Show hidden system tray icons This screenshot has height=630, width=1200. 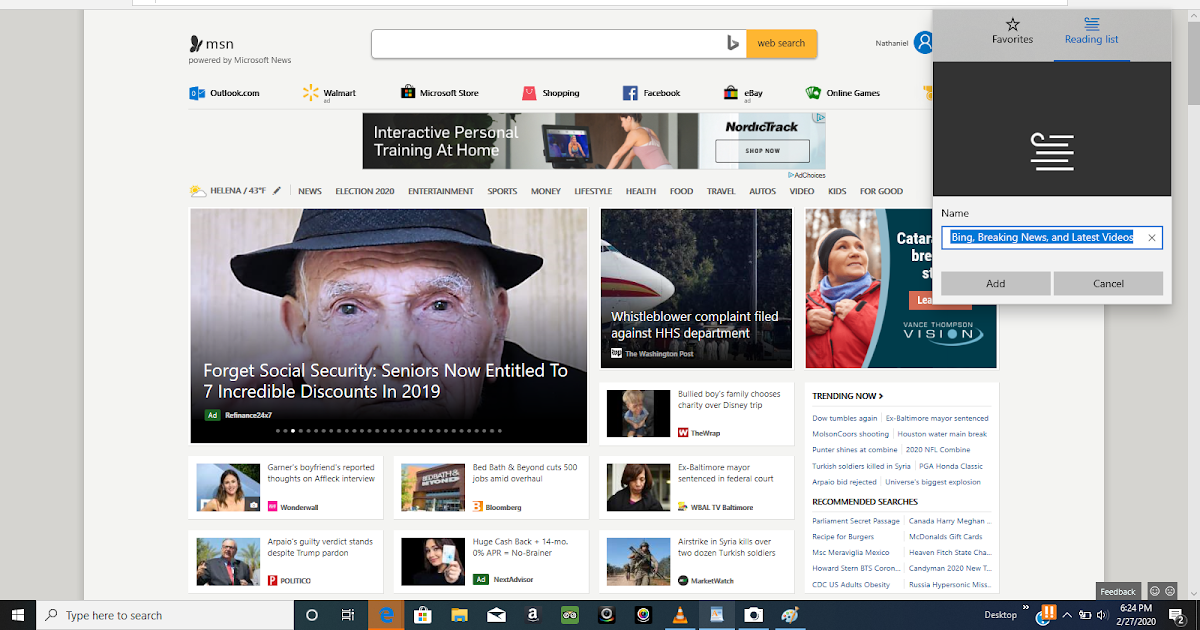(1067, 615)
